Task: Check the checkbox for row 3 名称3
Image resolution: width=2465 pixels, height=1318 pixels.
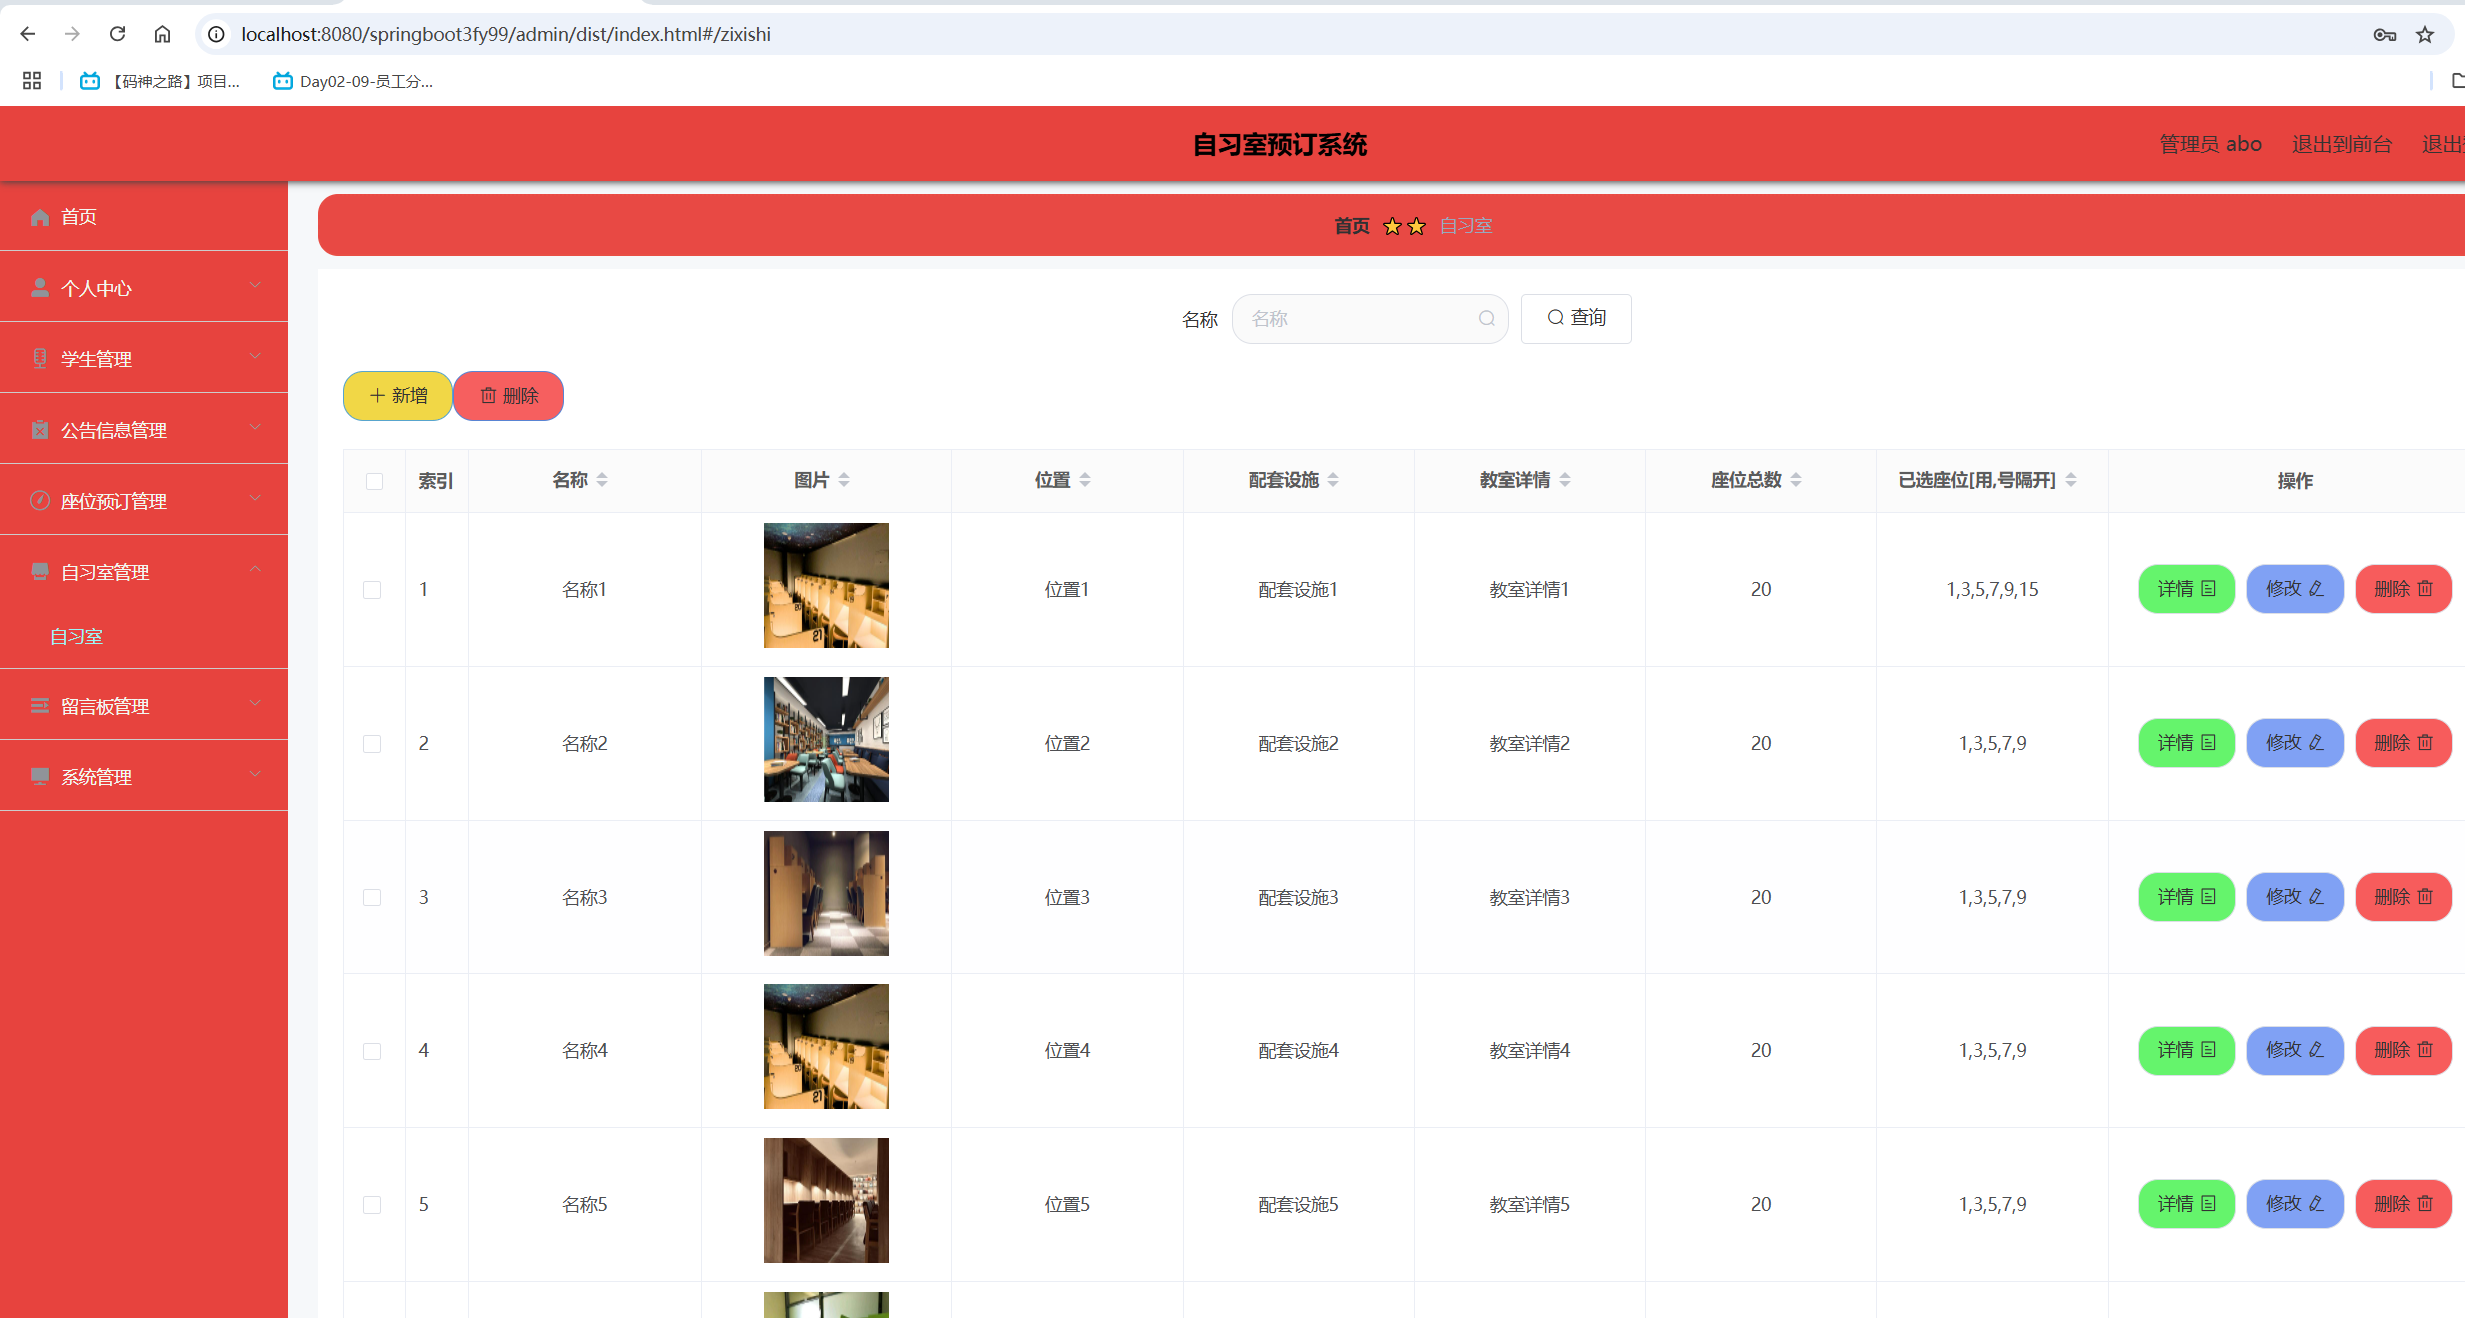Action: 373,897
